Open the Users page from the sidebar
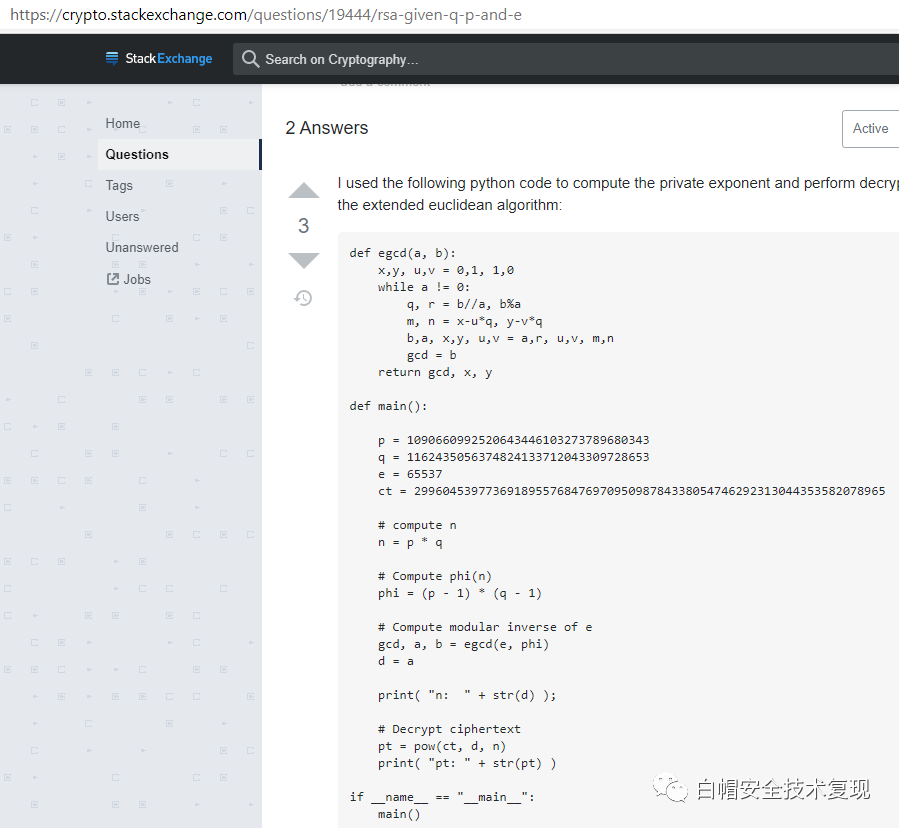Viewport: 899px width, 828px height. pos(123,216)
